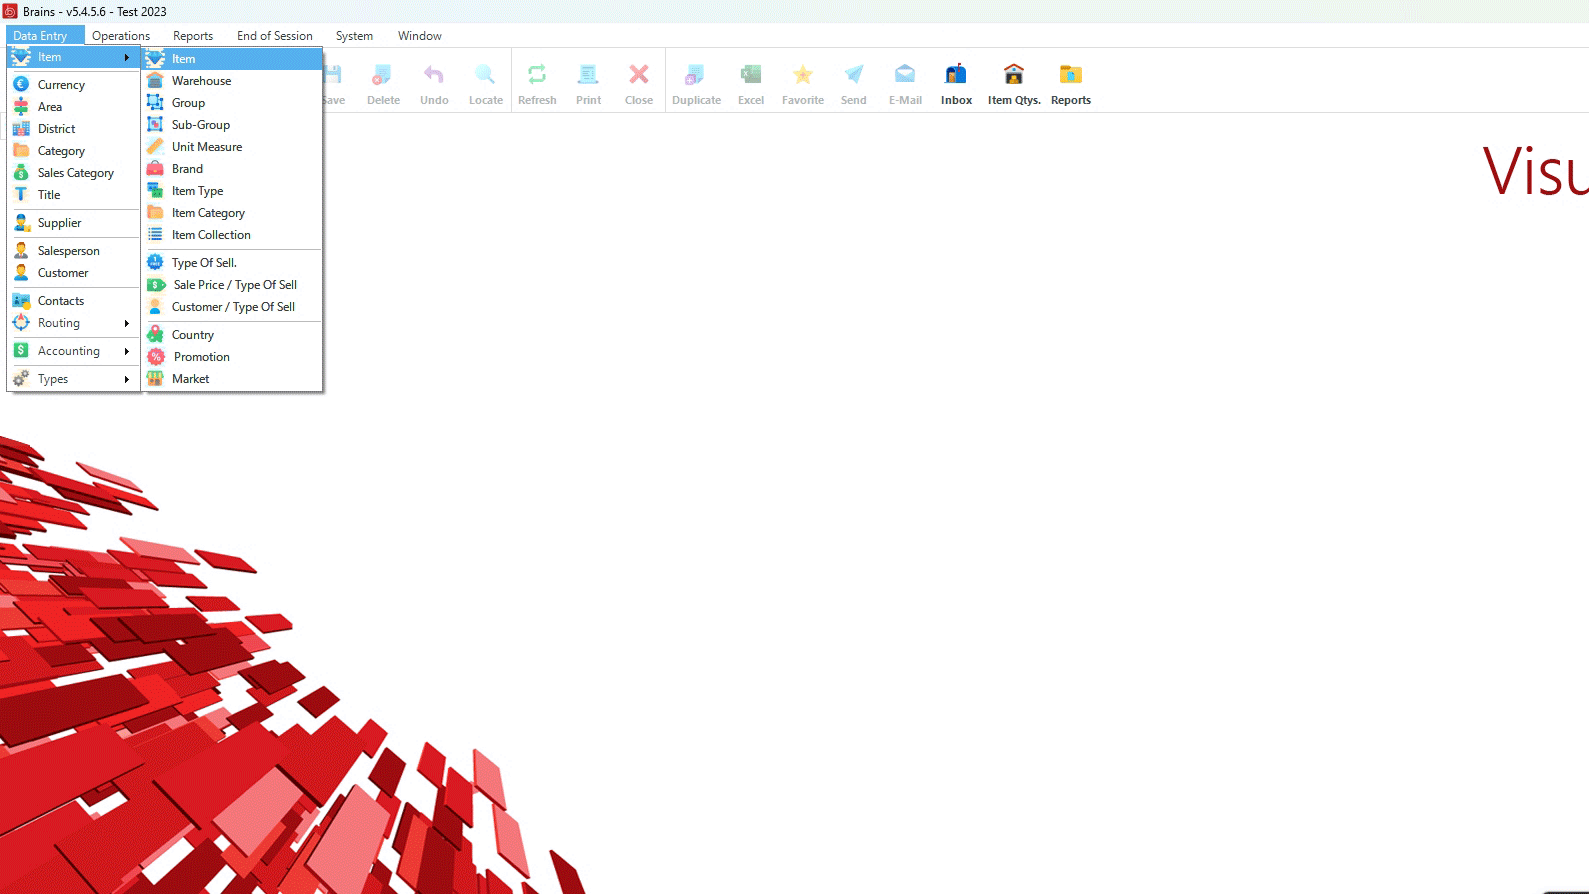Click the Brains app logo in title bar
Image resolution: width=1589 pixels, height=894 pixels.
pos(10,11)
